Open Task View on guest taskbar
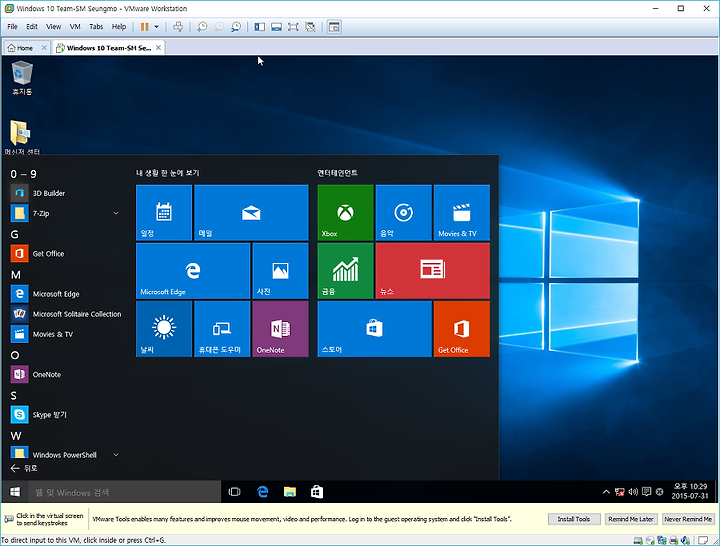720x546 pixels. coord(234,492)
